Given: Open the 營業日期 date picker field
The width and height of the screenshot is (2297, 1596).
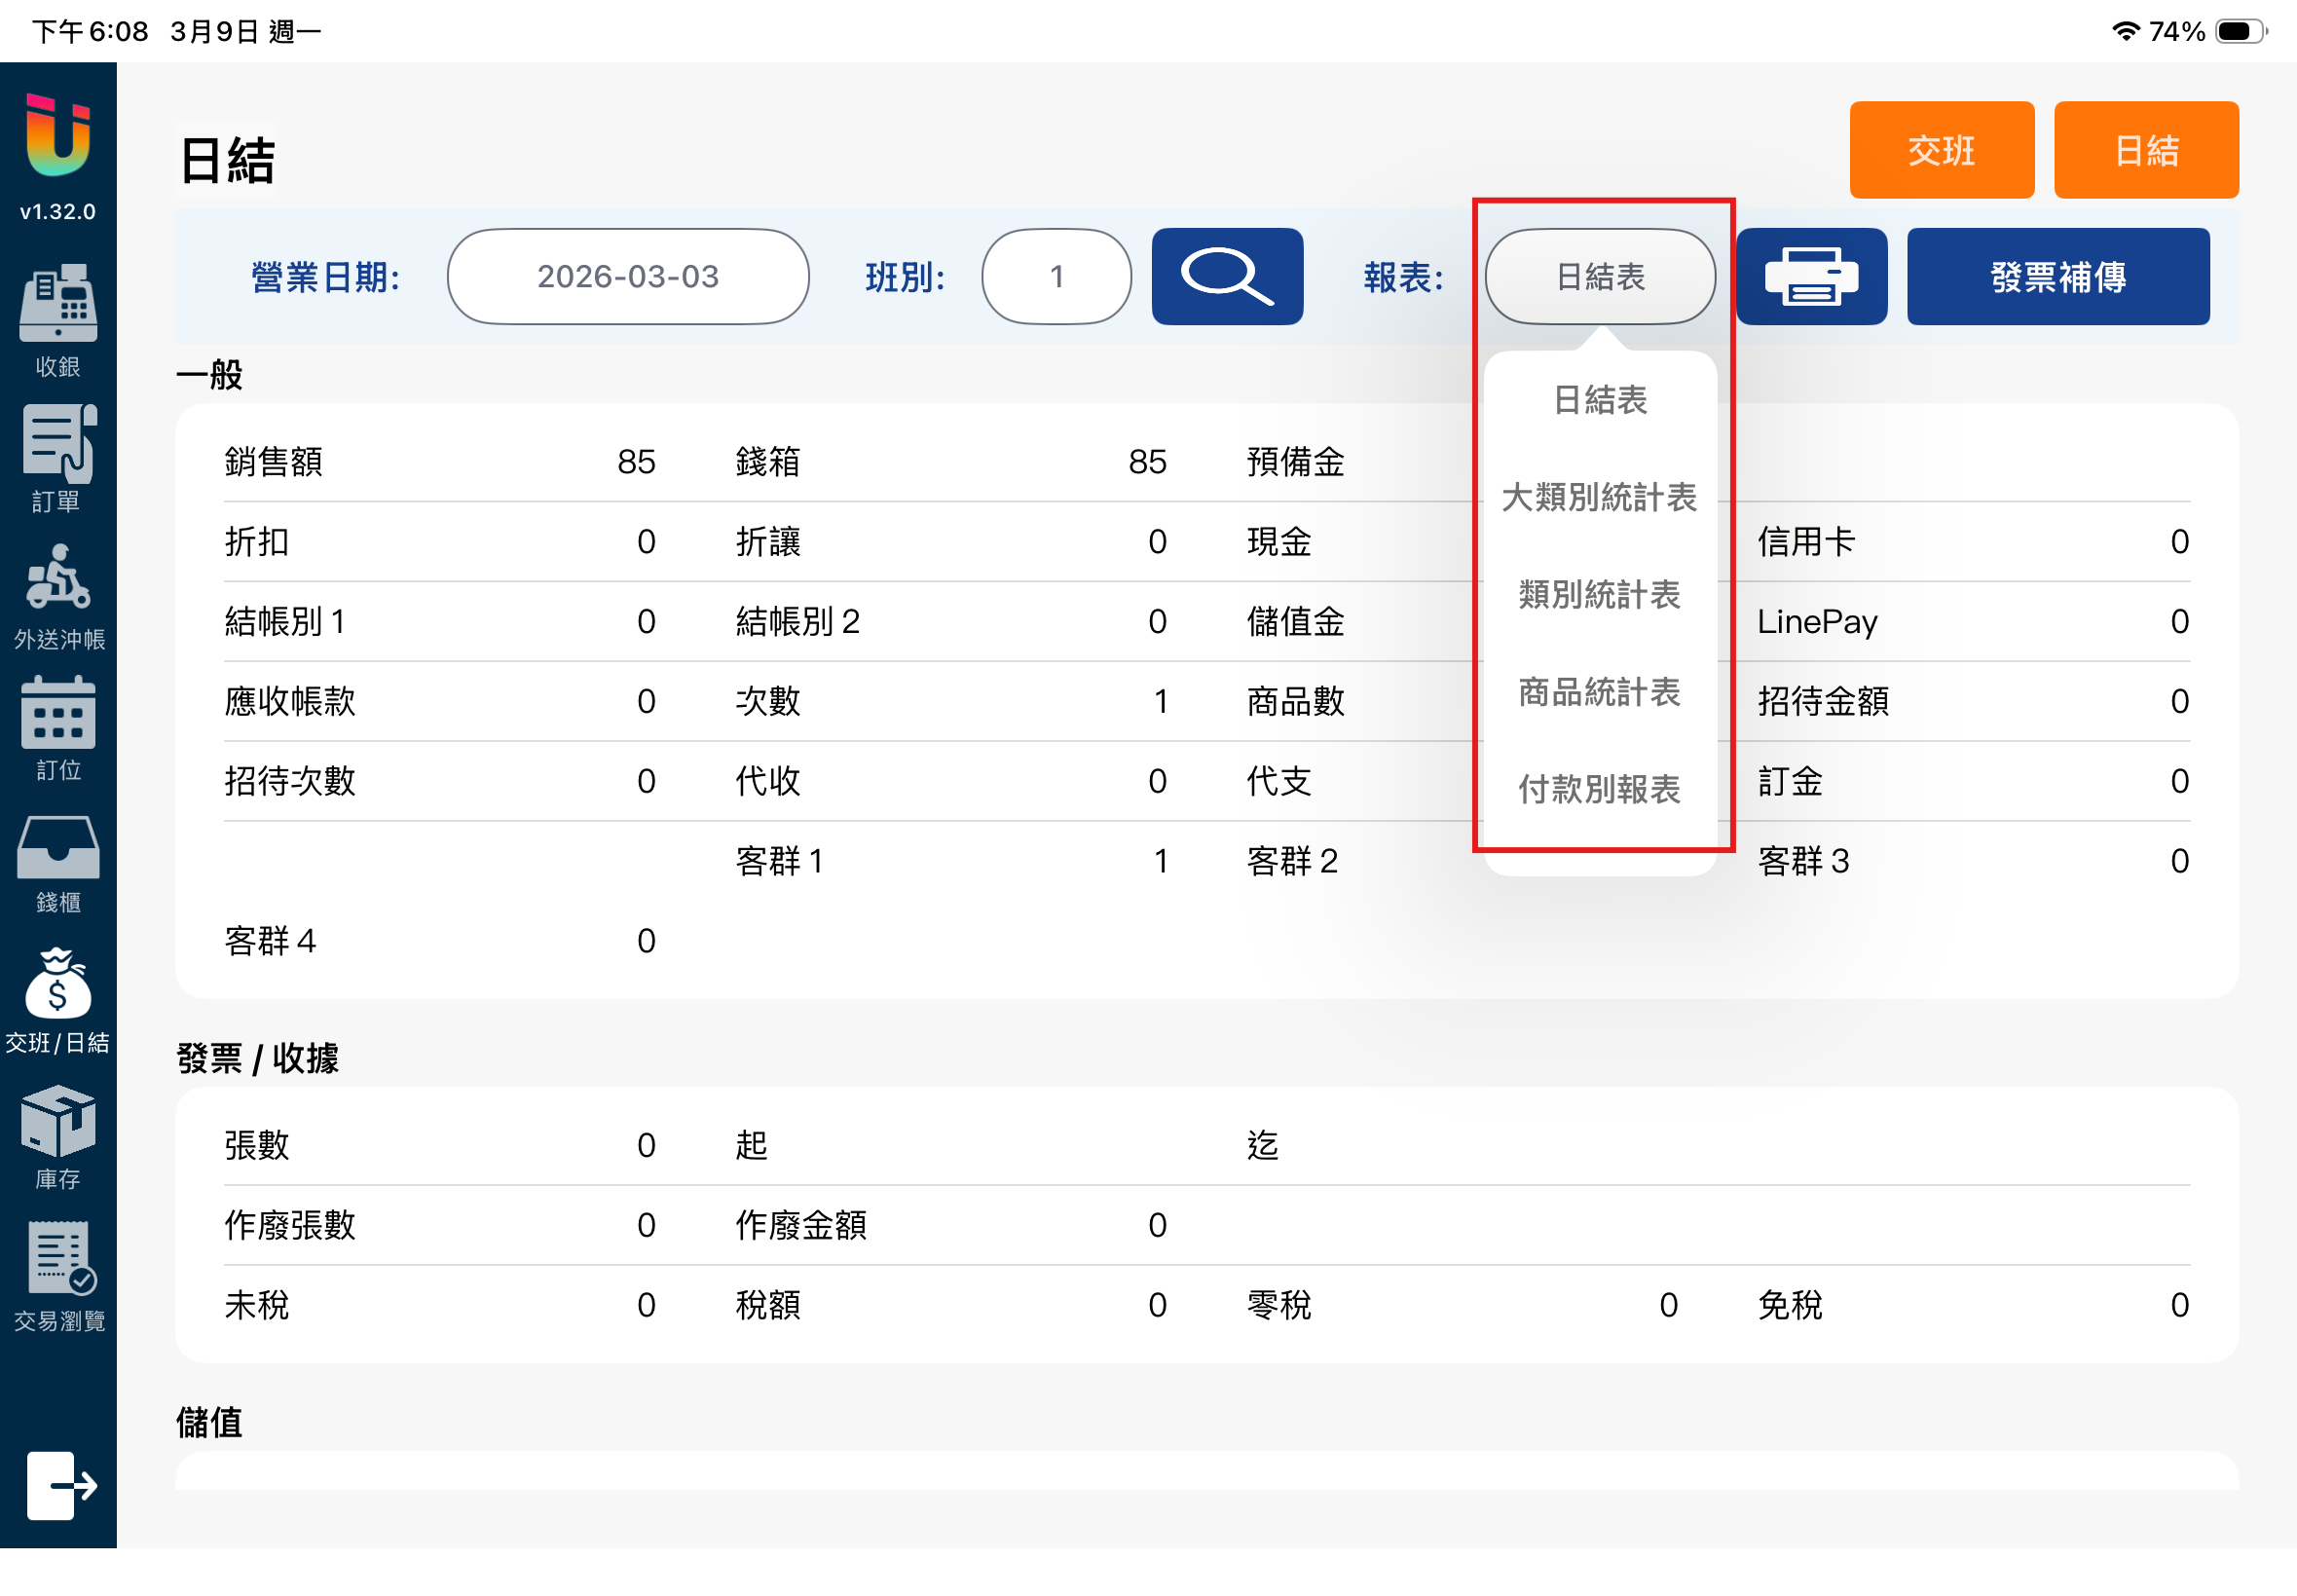Looking at the screenshot, I should pyautogui.click(x=628, y=277).
